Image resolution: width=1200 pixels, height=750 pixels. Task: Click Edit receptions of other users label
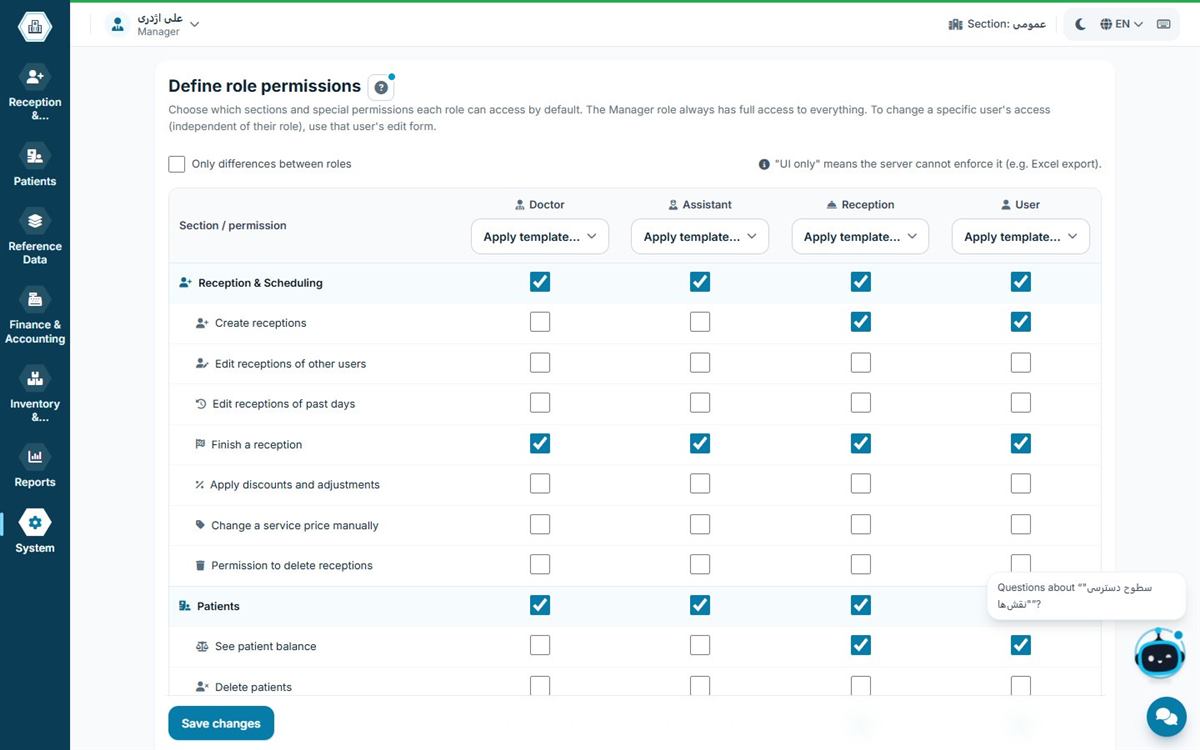point(290,364)
